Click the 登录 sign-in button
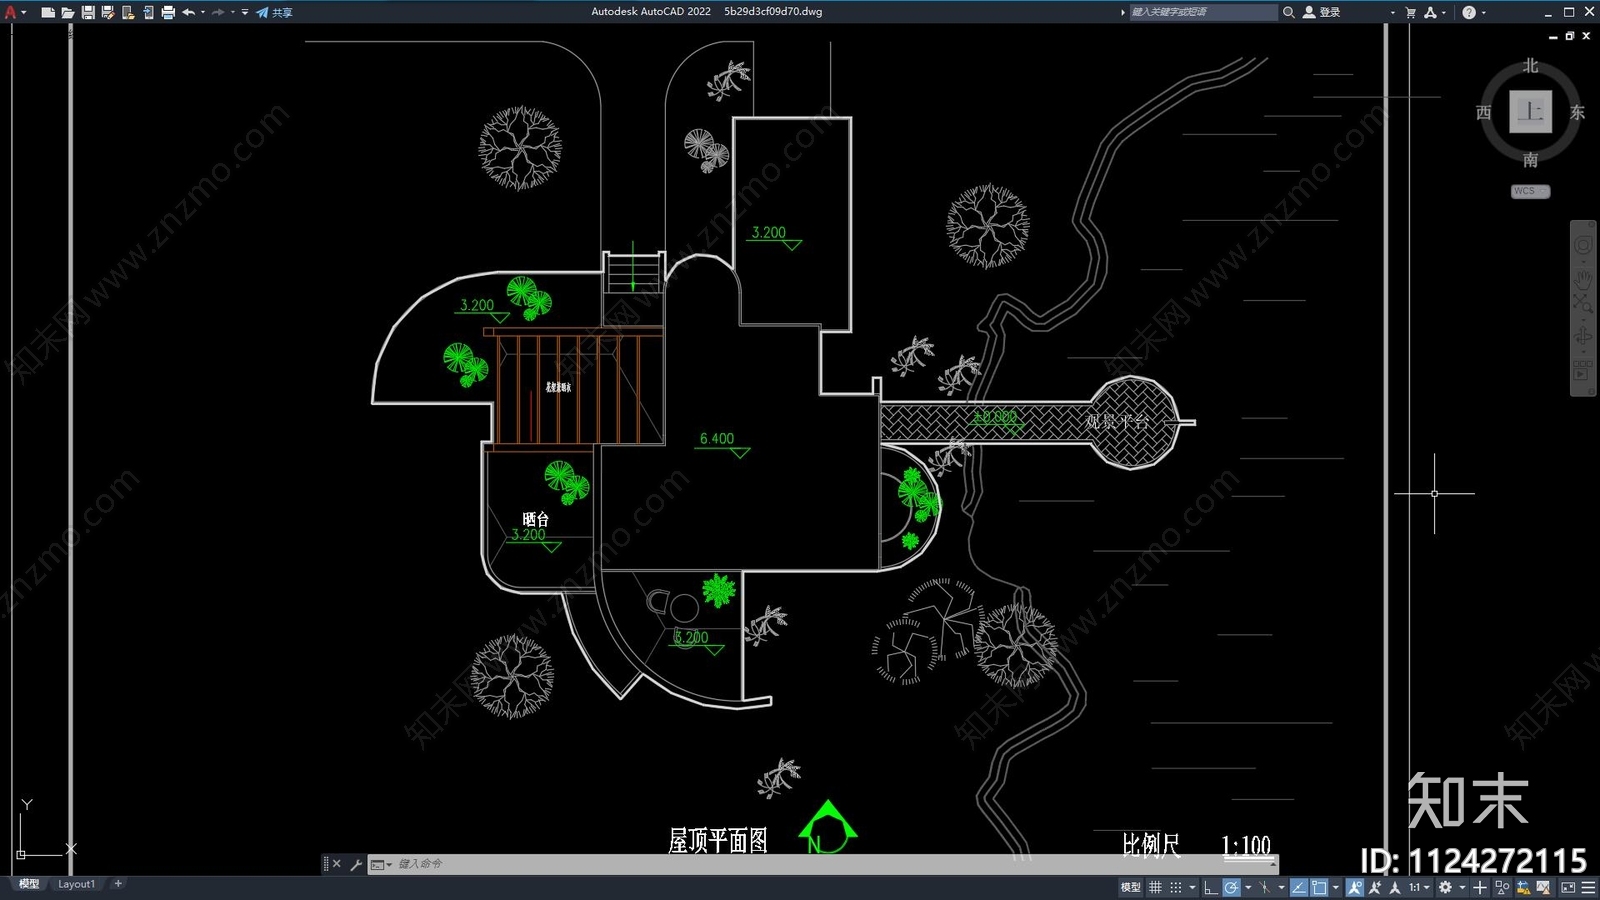Image resolution: width=1600 pixels, height=900 pixels. pyautogui.click(x=1322, y=12)
